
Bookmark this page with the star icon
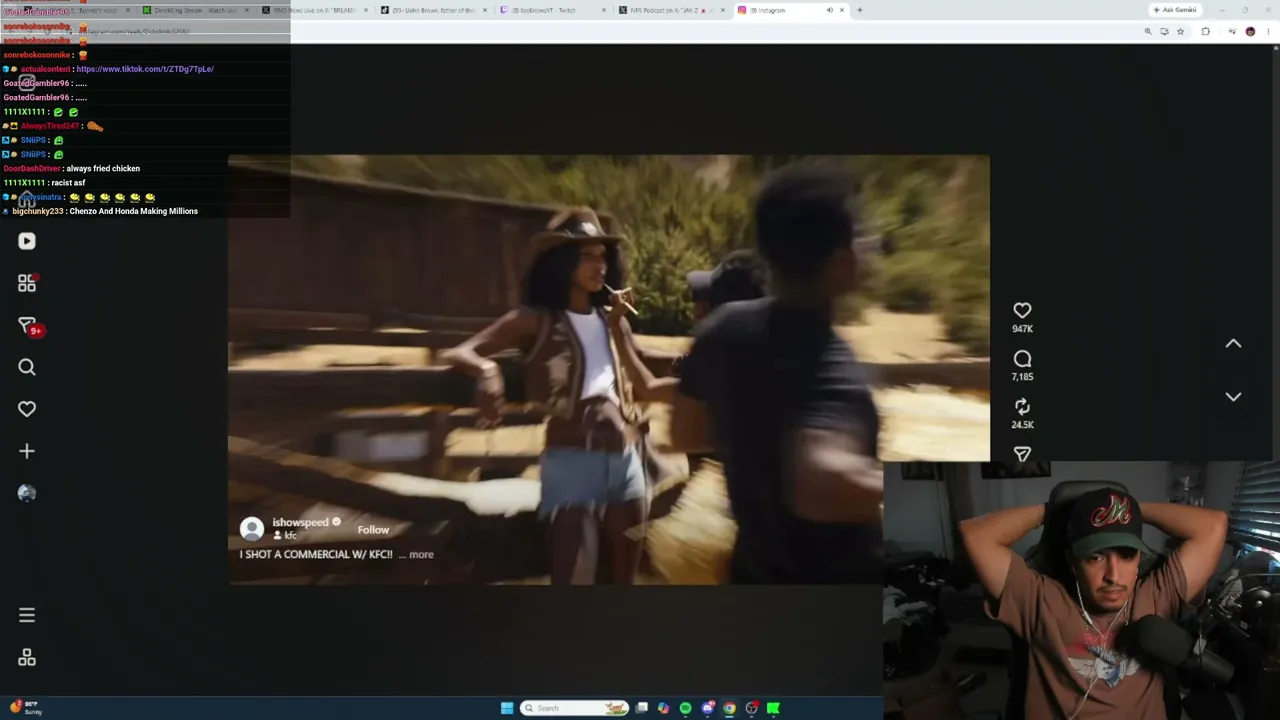[x=1180, y=31]
